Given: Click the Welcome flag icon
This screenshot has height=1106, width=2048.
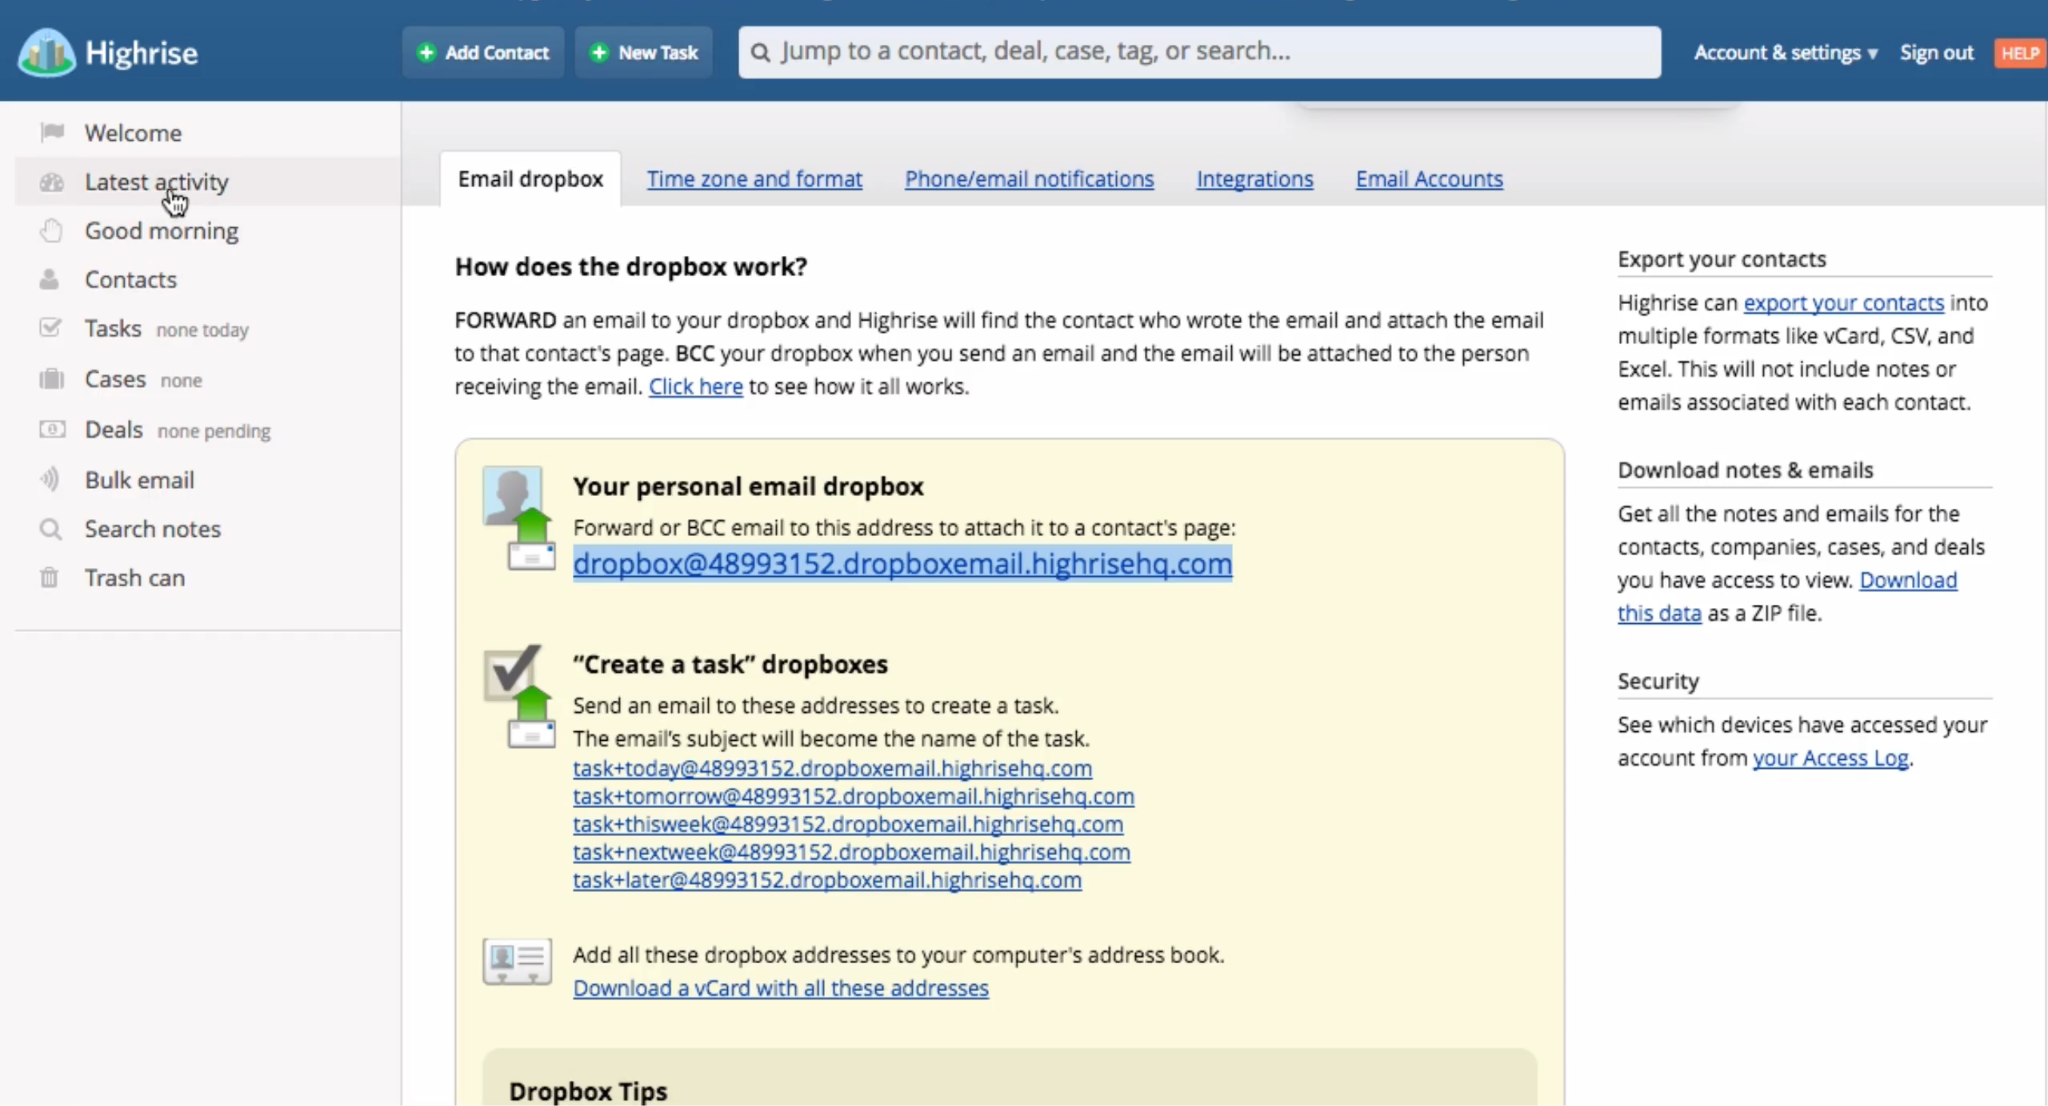Looking at the screenshot, I should click(x=52, y=132).
